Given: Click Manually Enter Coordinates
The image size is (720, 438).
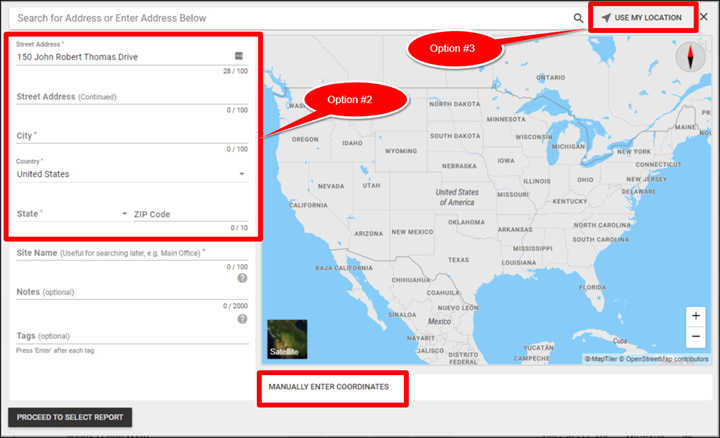Looking at the screenshot, I should pyautogui.click(x=328, y=386).
